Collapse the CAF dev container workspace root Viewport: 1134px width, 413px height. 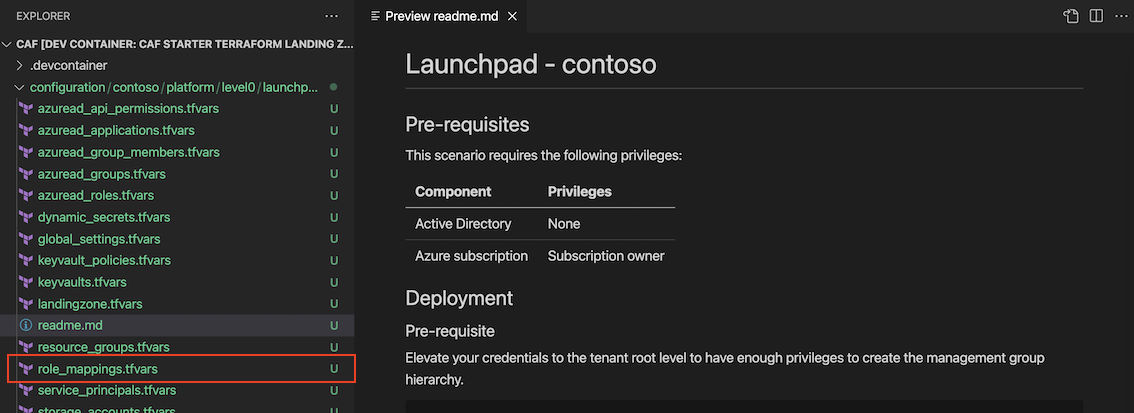pyautogui.click(x=8, y=44)
